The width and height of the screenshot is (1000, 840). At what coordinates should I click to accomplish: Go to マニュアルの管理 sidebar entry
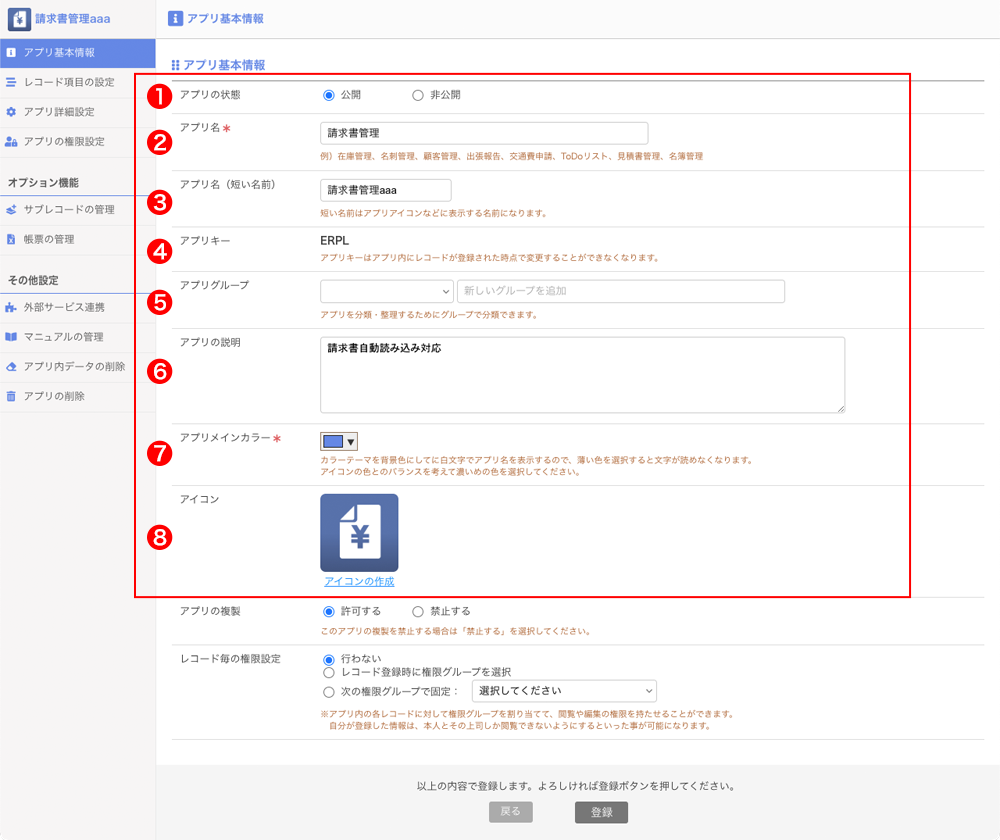tap(77, 337)
